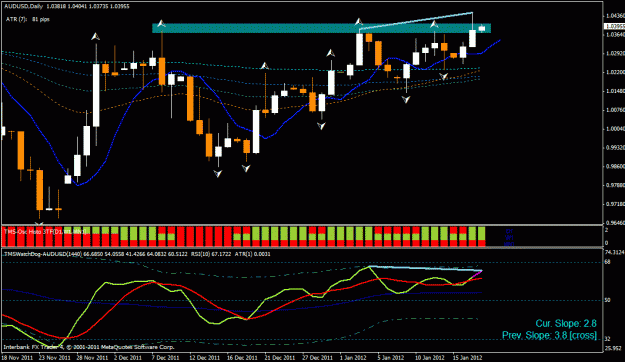Click the oscillator scale value 68
The width and height of the screenshot is (625, 362).
[607, 262]
